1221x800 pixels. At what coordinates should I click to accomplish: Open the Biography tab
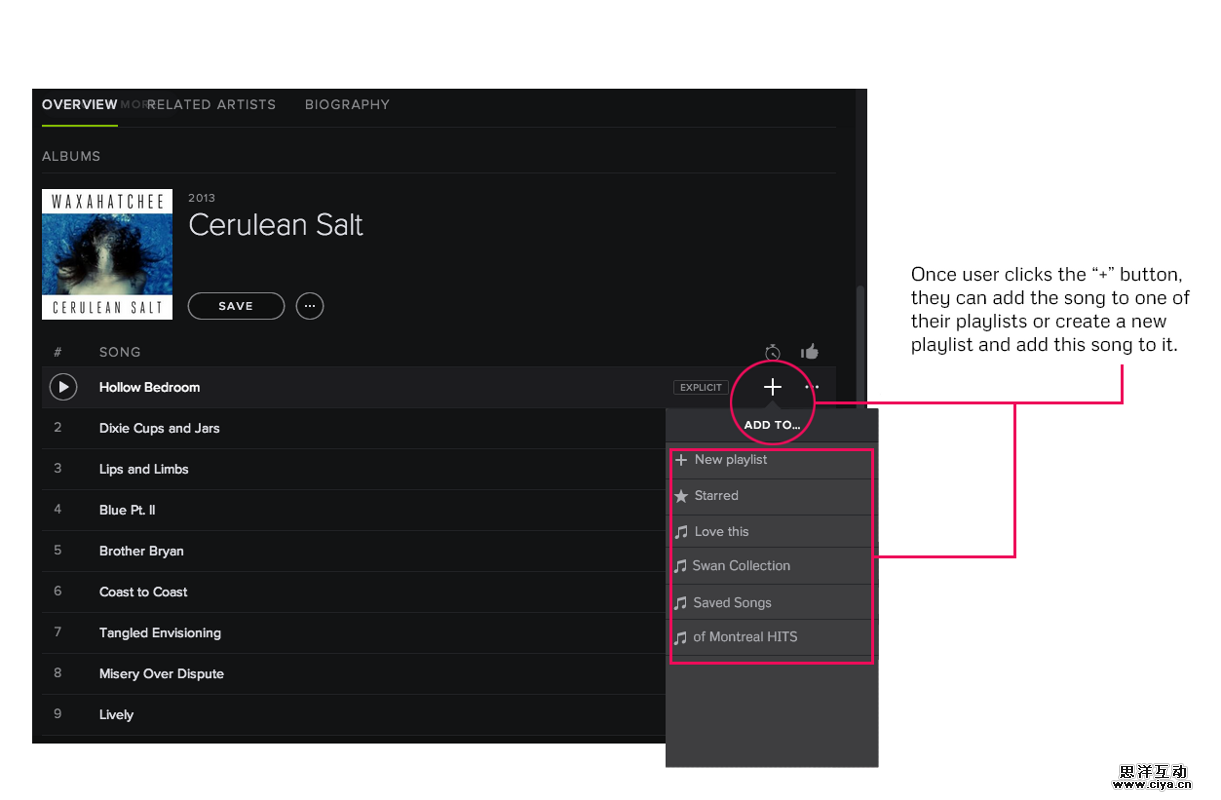(347, 104)
